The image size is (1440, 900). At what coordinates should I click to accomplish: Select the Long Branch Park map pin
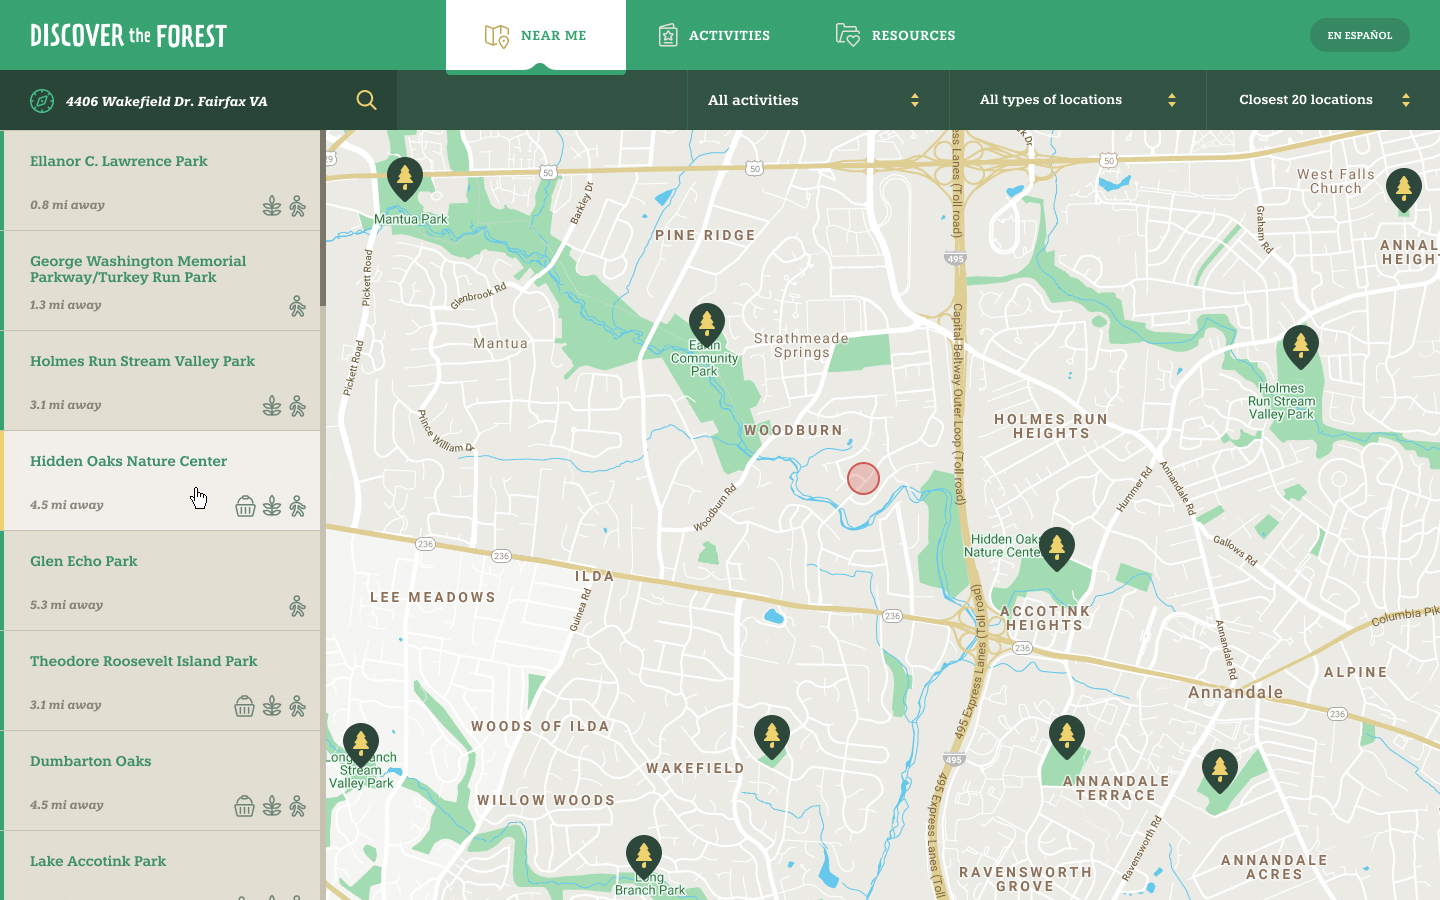644,857
